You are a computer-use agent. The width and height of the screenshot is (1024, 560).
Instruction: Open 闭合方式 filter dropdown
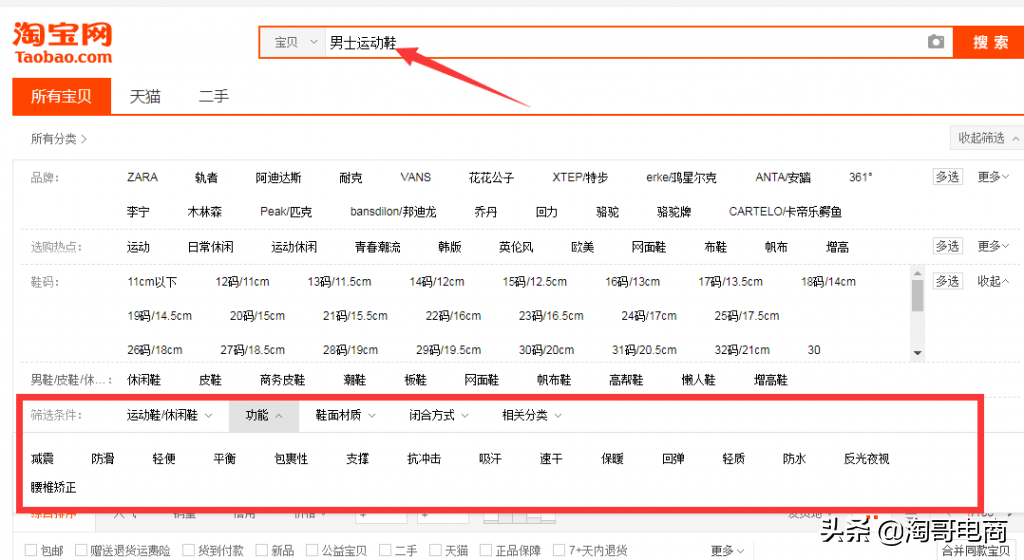[x=438, y=415]
